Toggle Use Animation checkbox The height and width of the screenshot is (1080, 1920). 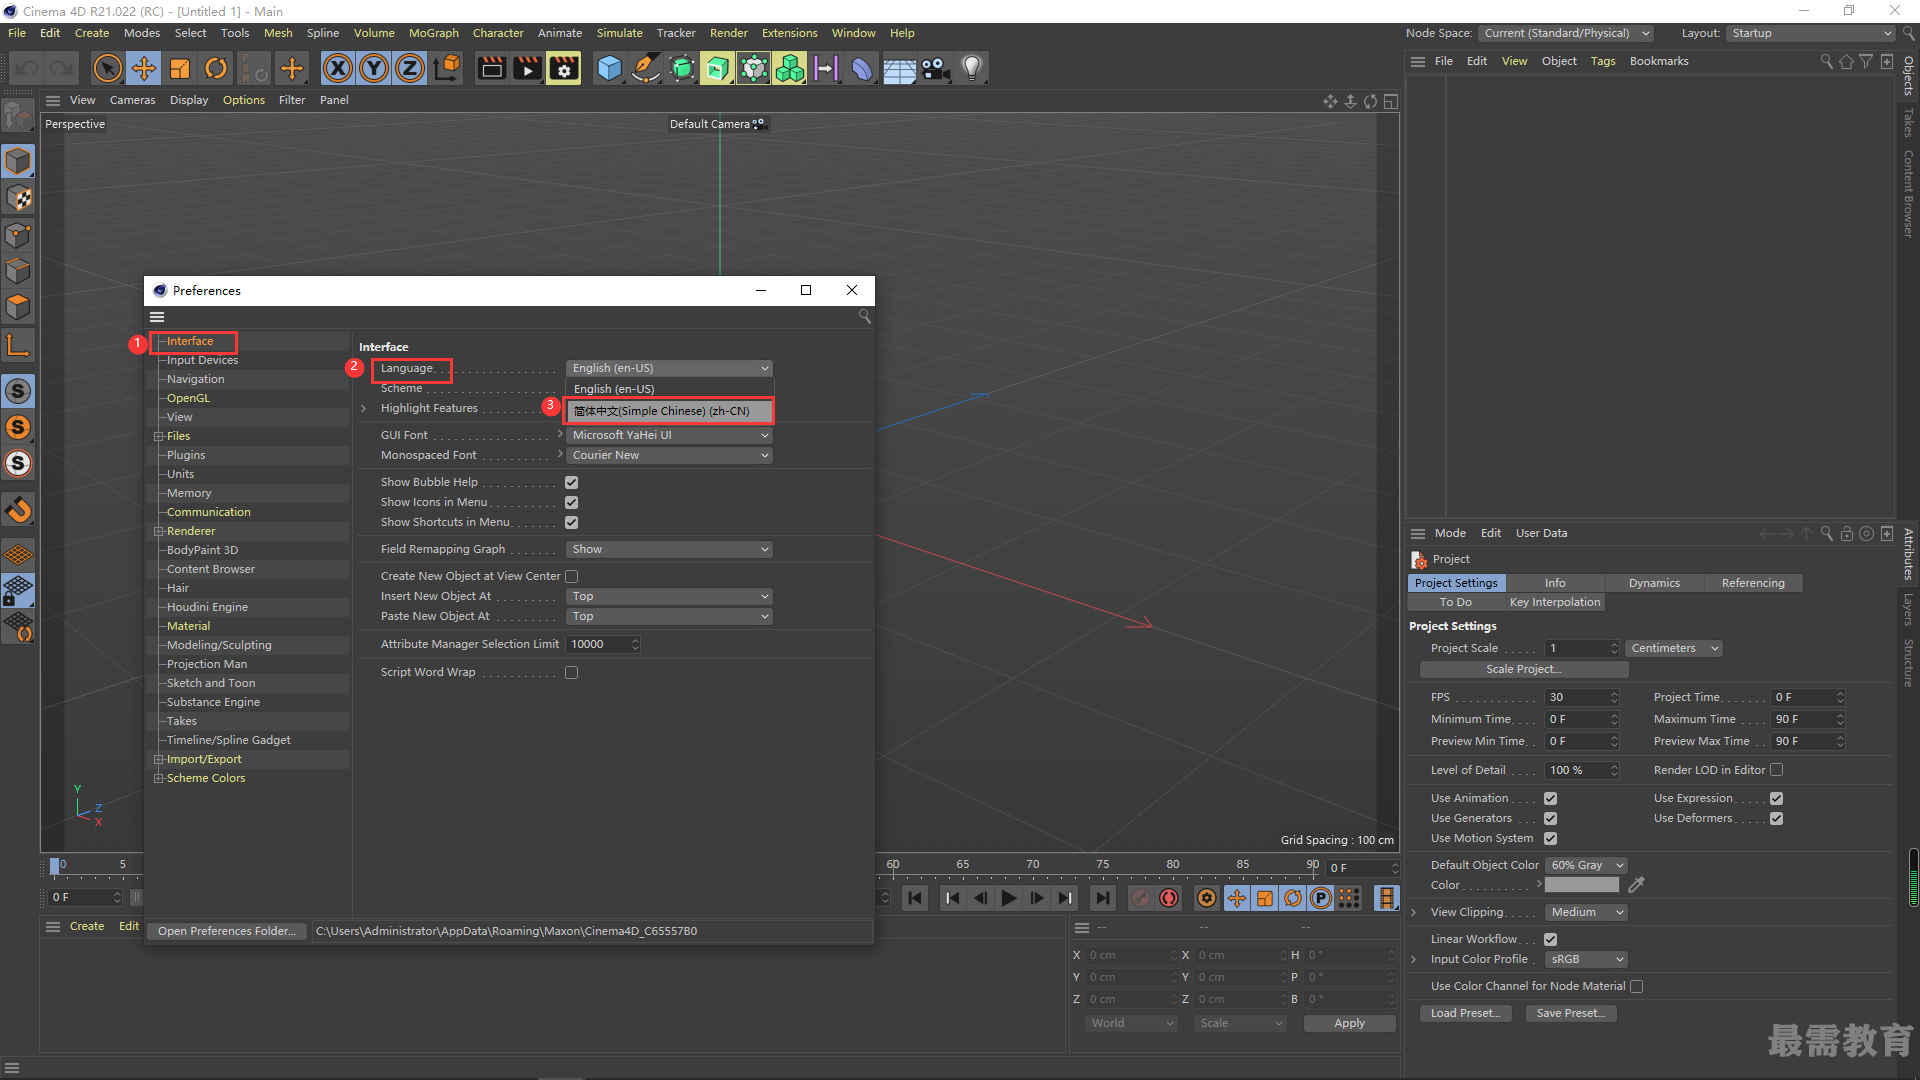1550,798
